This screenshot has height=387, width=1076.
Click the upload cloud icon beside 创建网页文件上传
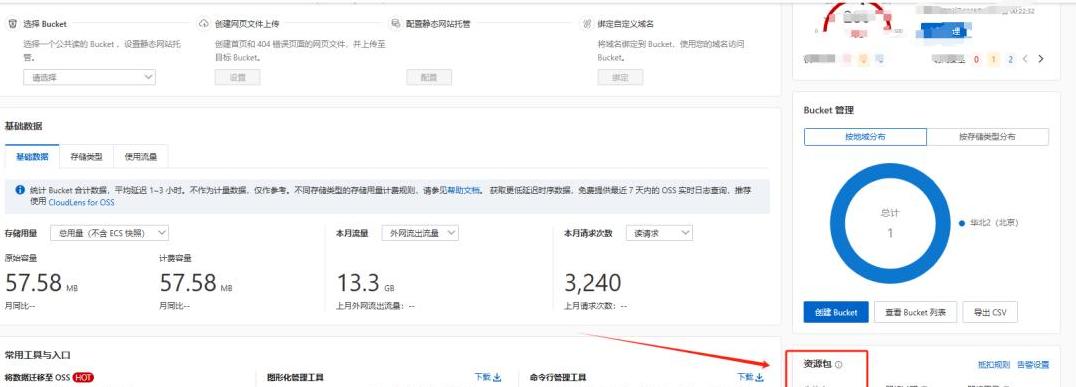203,23
